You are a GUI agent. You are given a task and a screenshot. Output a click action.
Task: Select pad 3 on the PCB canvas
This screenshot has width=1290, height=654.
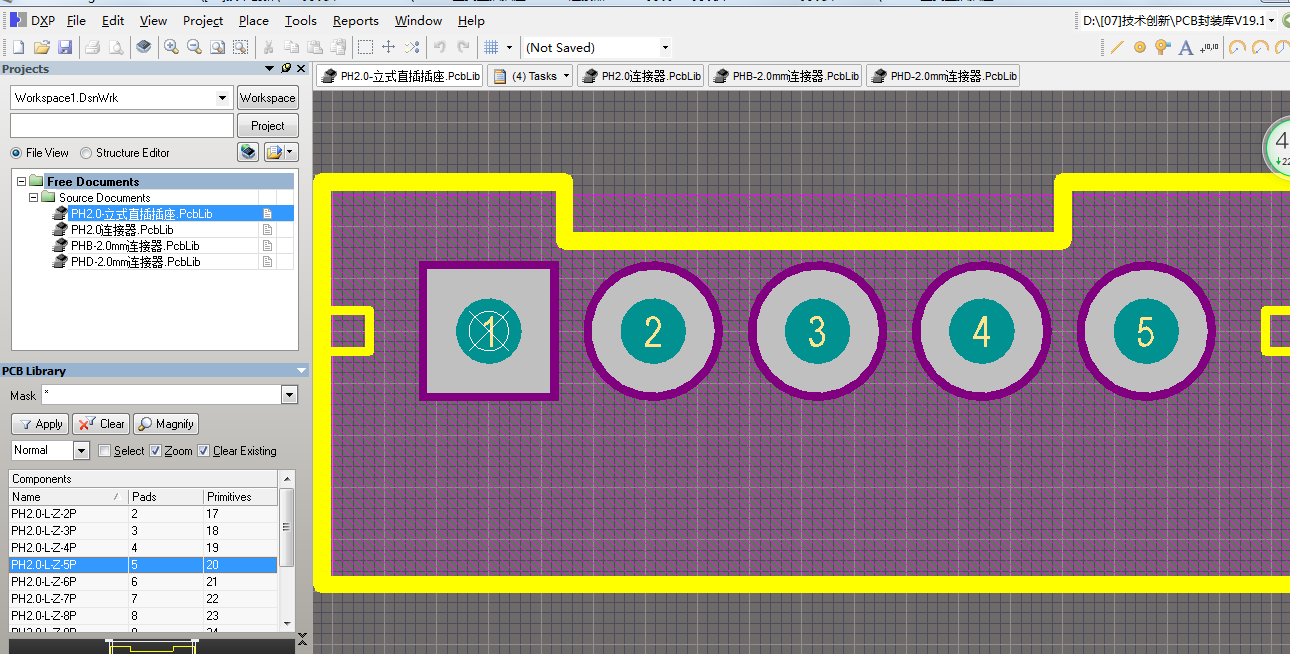tap(817, 331)
